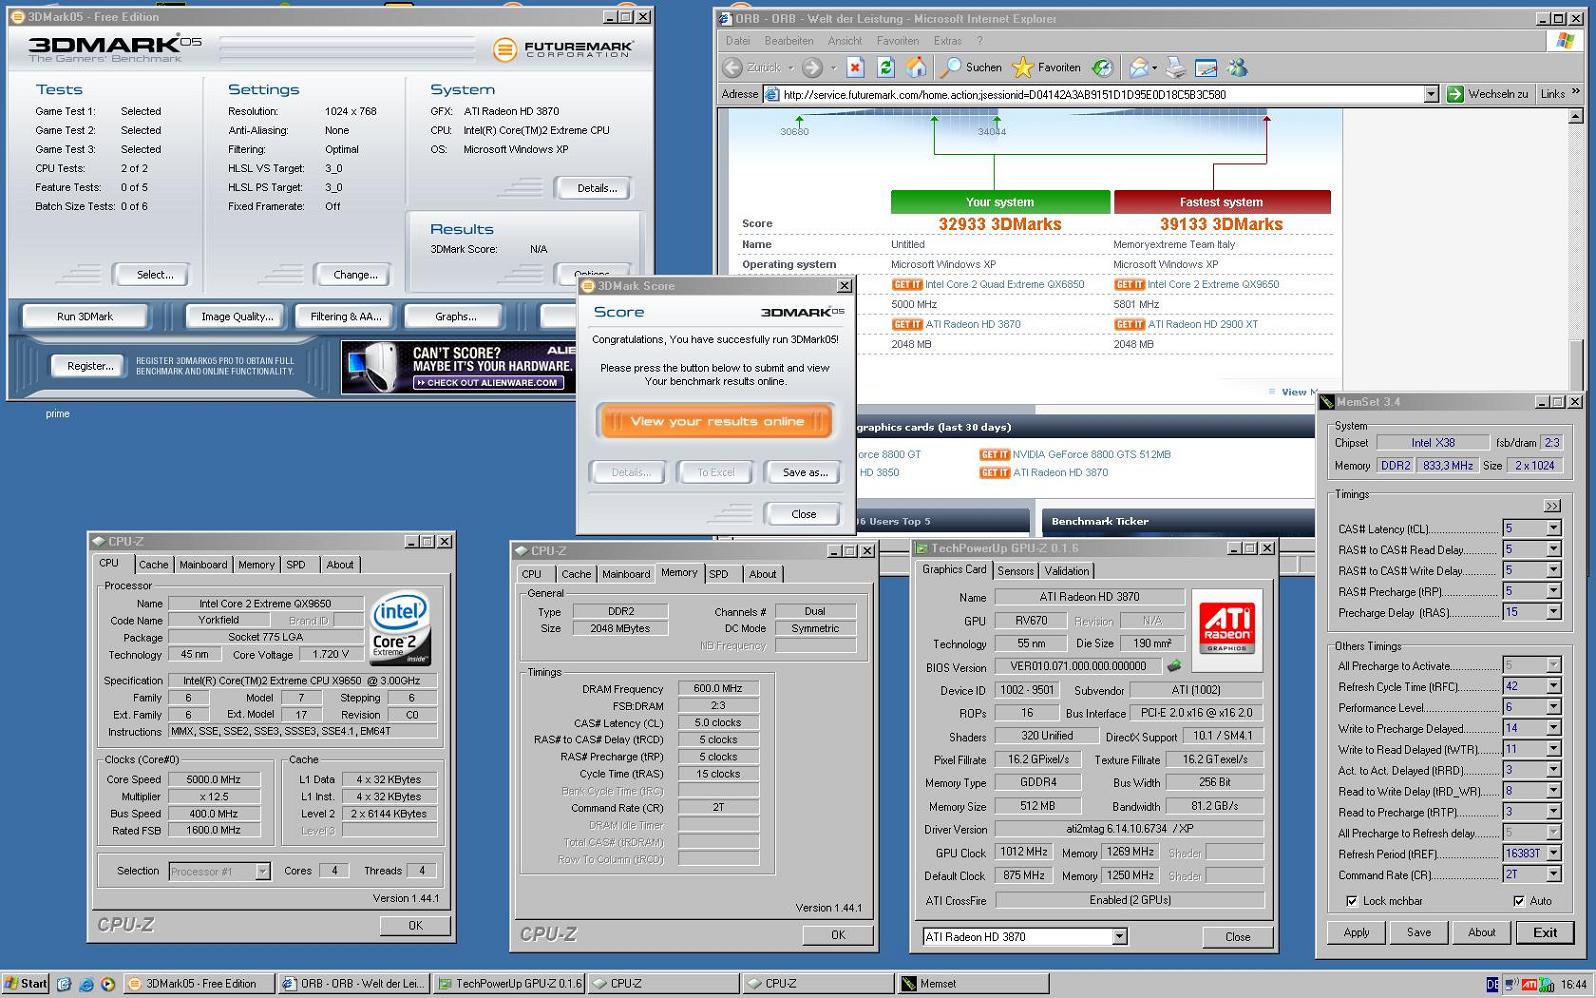Toggle the Auto checkbox in MemSet
Image resolution: width=1596 pixels, height=998 pixels.
(x=1519, y=901)
